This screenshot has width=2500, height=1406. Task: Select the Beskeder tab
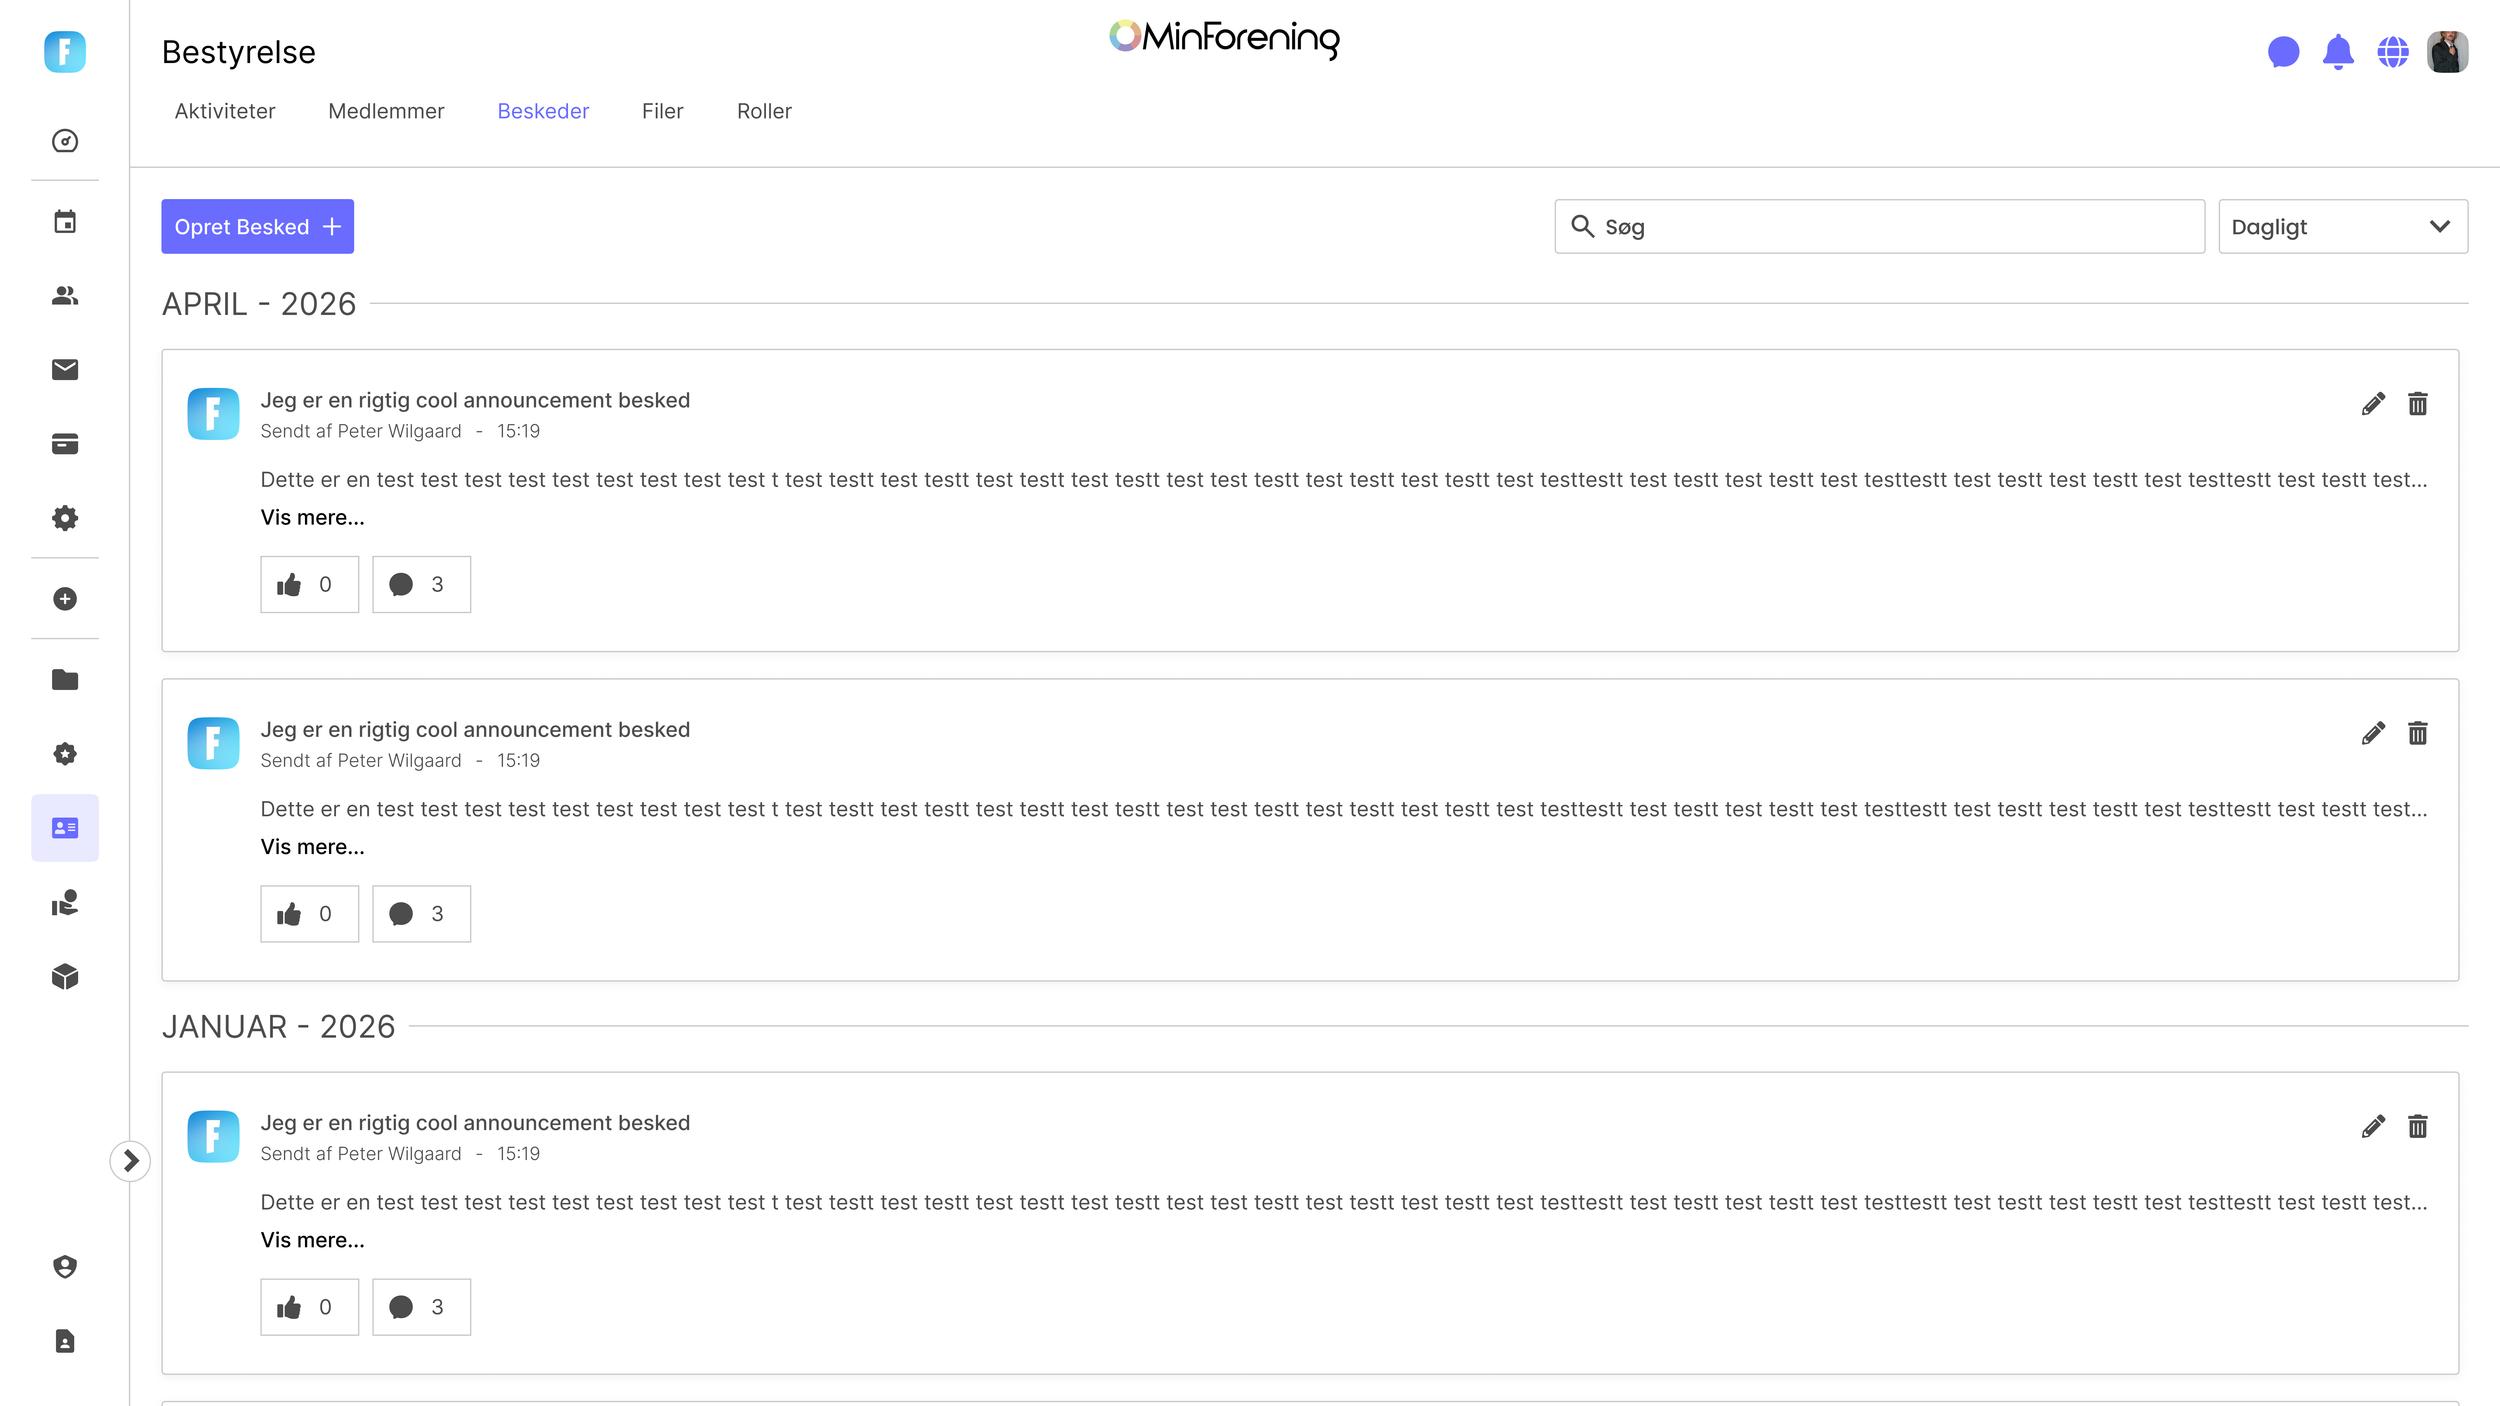(x=543, y=111)
